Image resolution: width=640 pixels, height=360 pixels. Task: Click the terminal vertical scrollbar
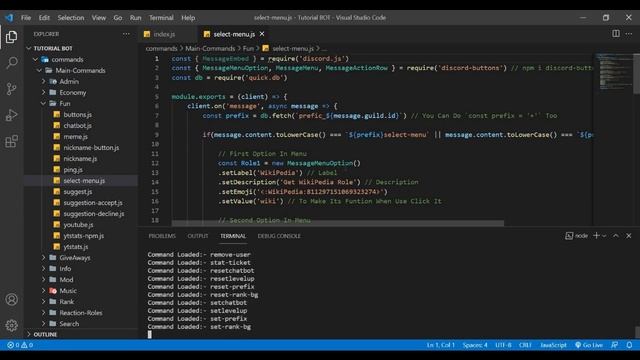[637, 332]
